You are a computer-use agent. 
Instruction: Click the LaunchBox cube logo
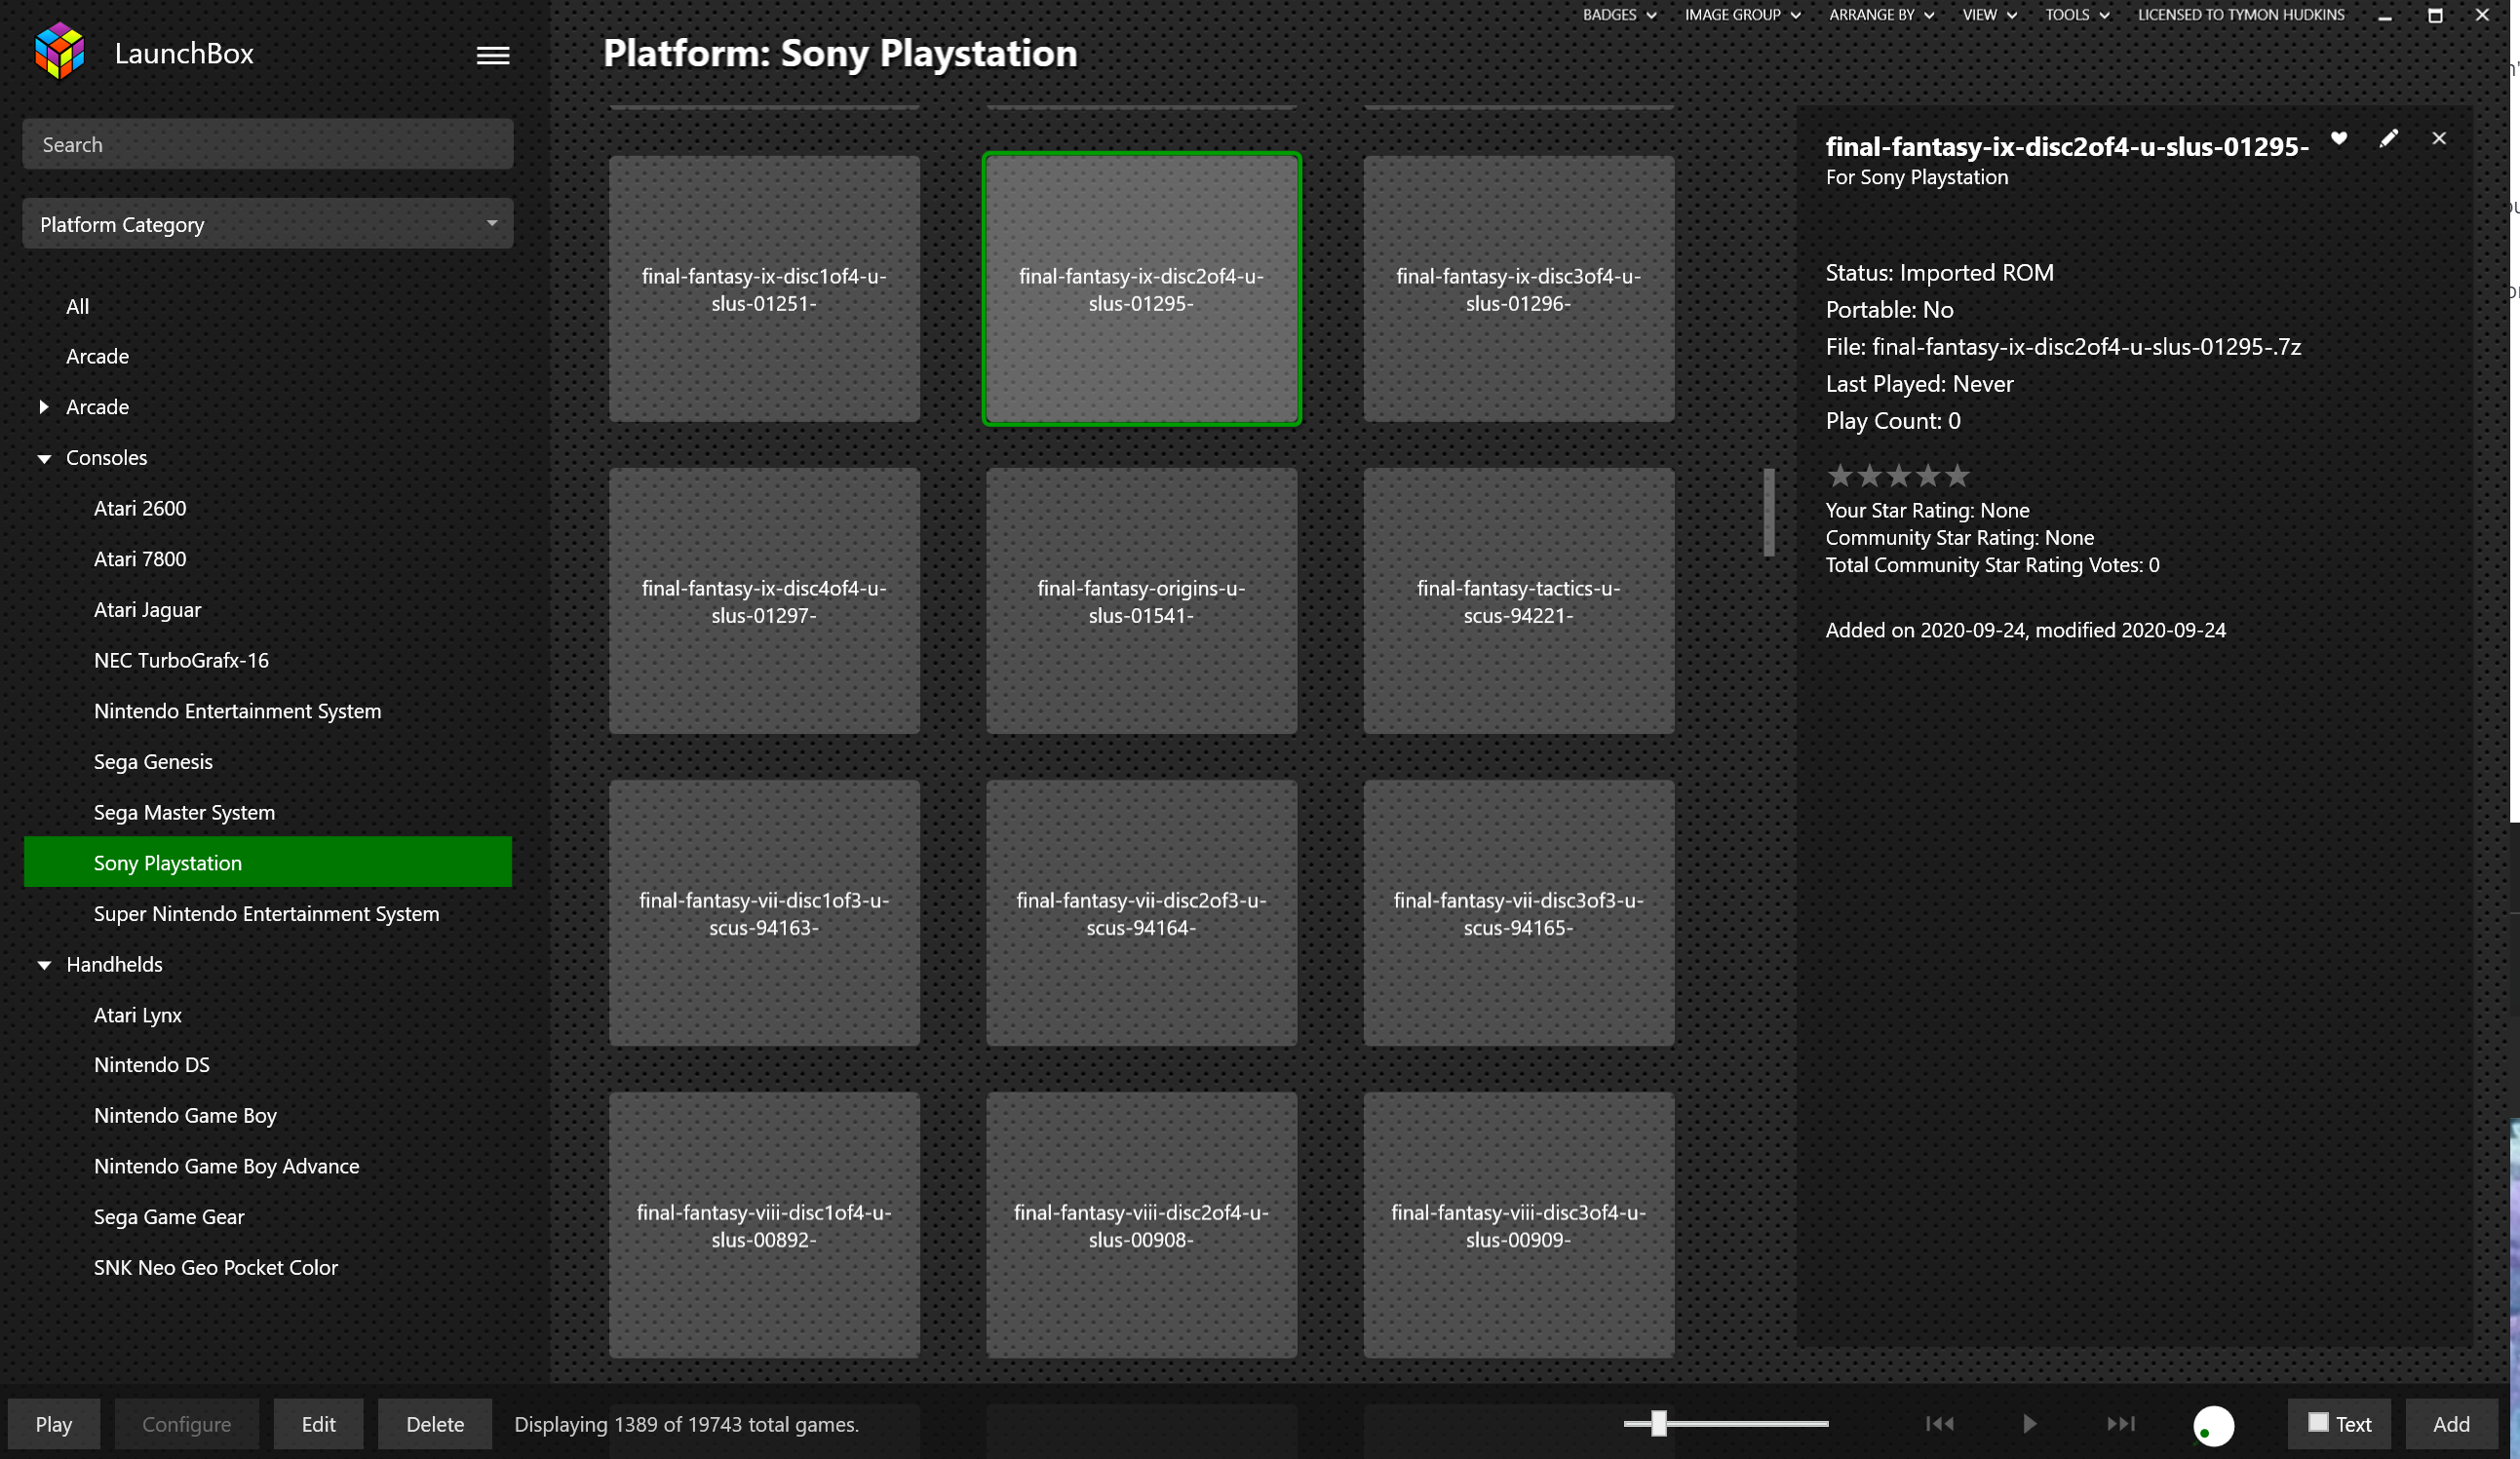tap(60, 51)
